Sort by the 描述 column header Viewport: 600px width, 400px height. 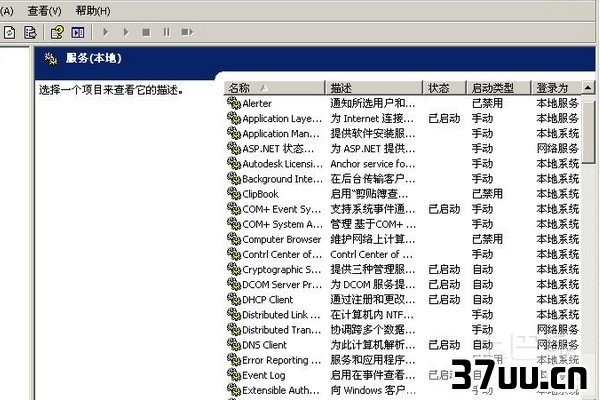pyautogui.click(x=374, y=88)
